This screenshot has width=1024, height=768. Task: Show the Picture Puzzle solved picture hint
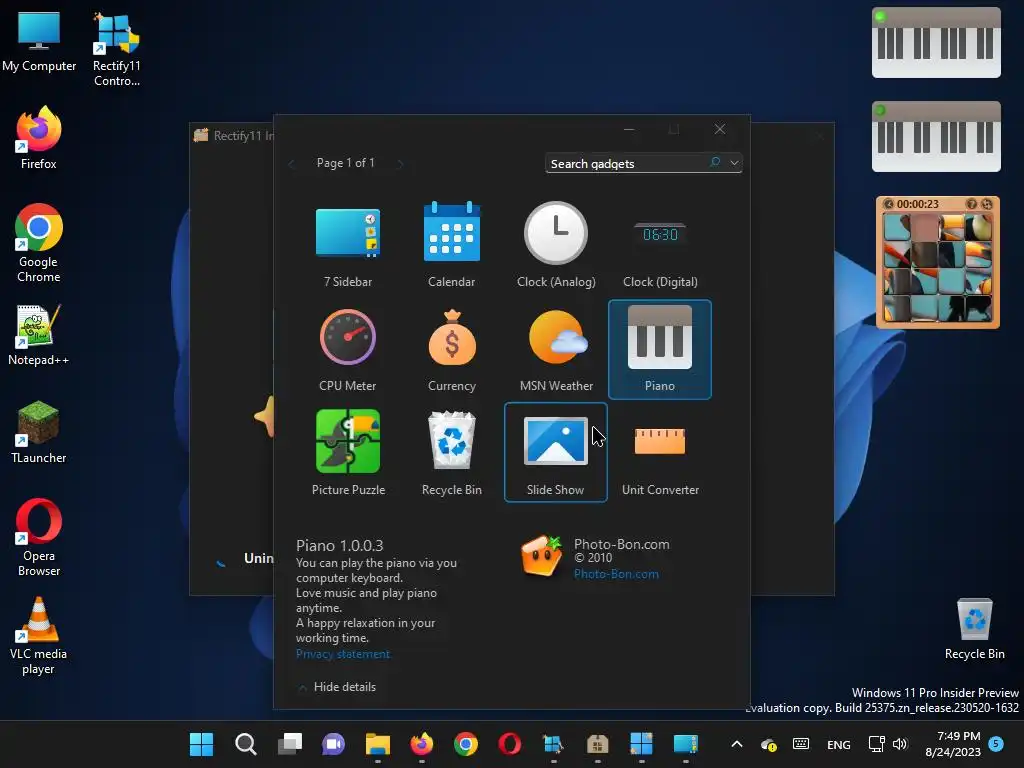point(972,204)
